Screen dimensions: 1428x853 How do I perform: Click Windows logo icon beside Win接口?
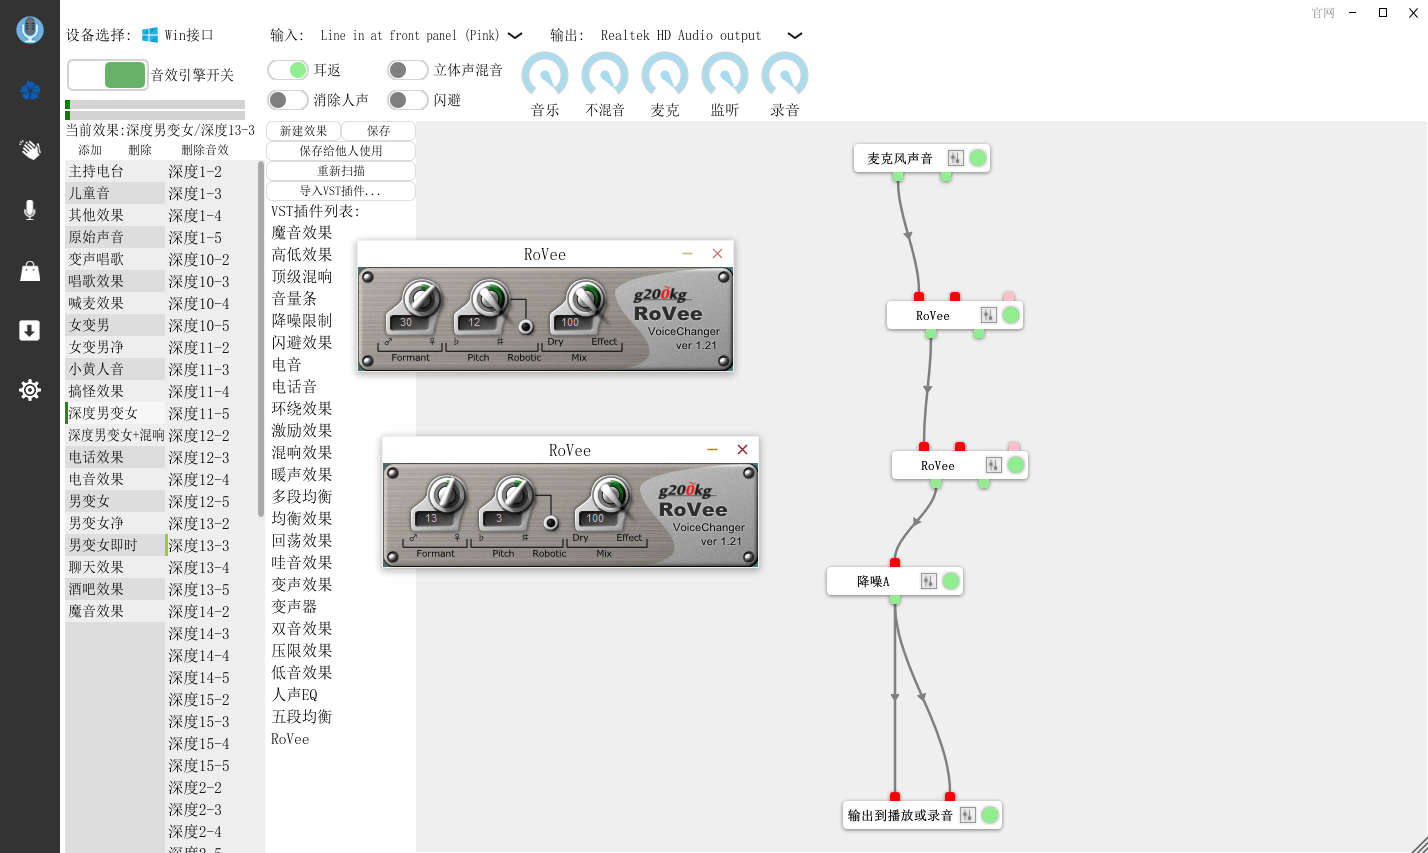pyautogui.click(x=150, y=35)
